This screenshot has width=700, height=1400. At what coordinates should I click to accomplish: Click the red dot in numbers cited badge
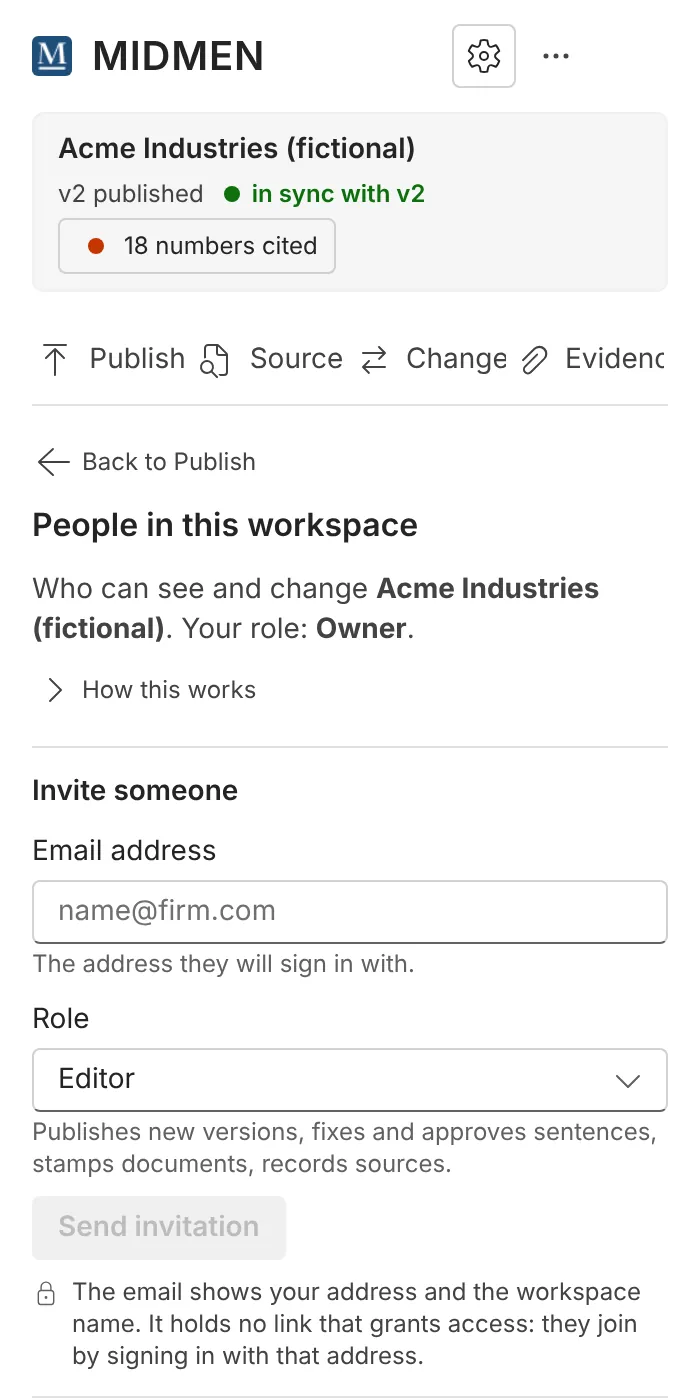coord(96,246)
